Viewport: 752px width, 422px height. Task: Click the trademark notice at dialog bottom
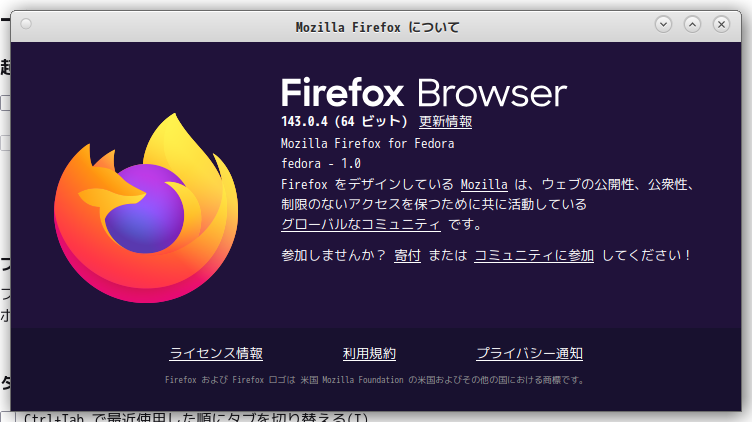click(376, 380)
